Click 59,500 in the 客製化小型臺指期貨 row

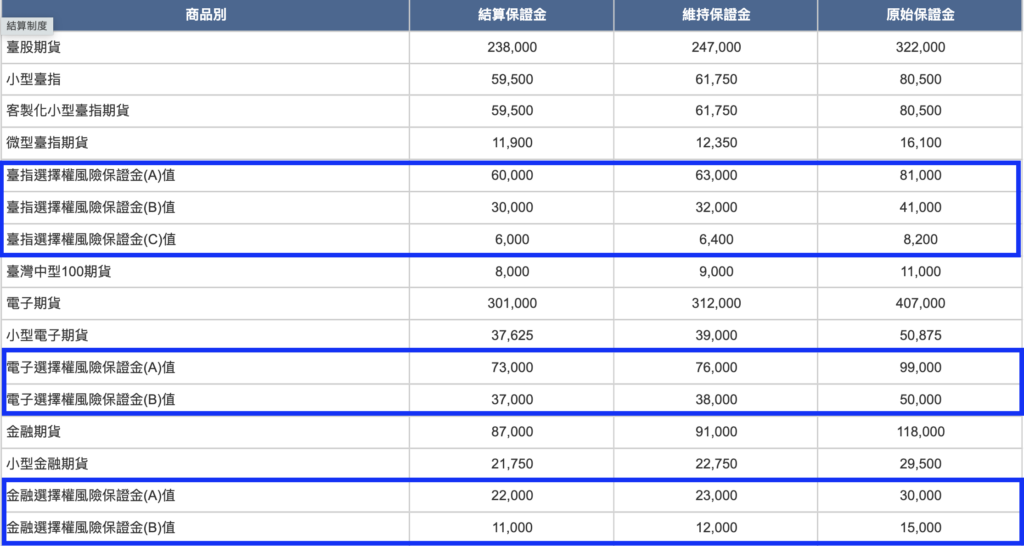click(x=511, y=111)
